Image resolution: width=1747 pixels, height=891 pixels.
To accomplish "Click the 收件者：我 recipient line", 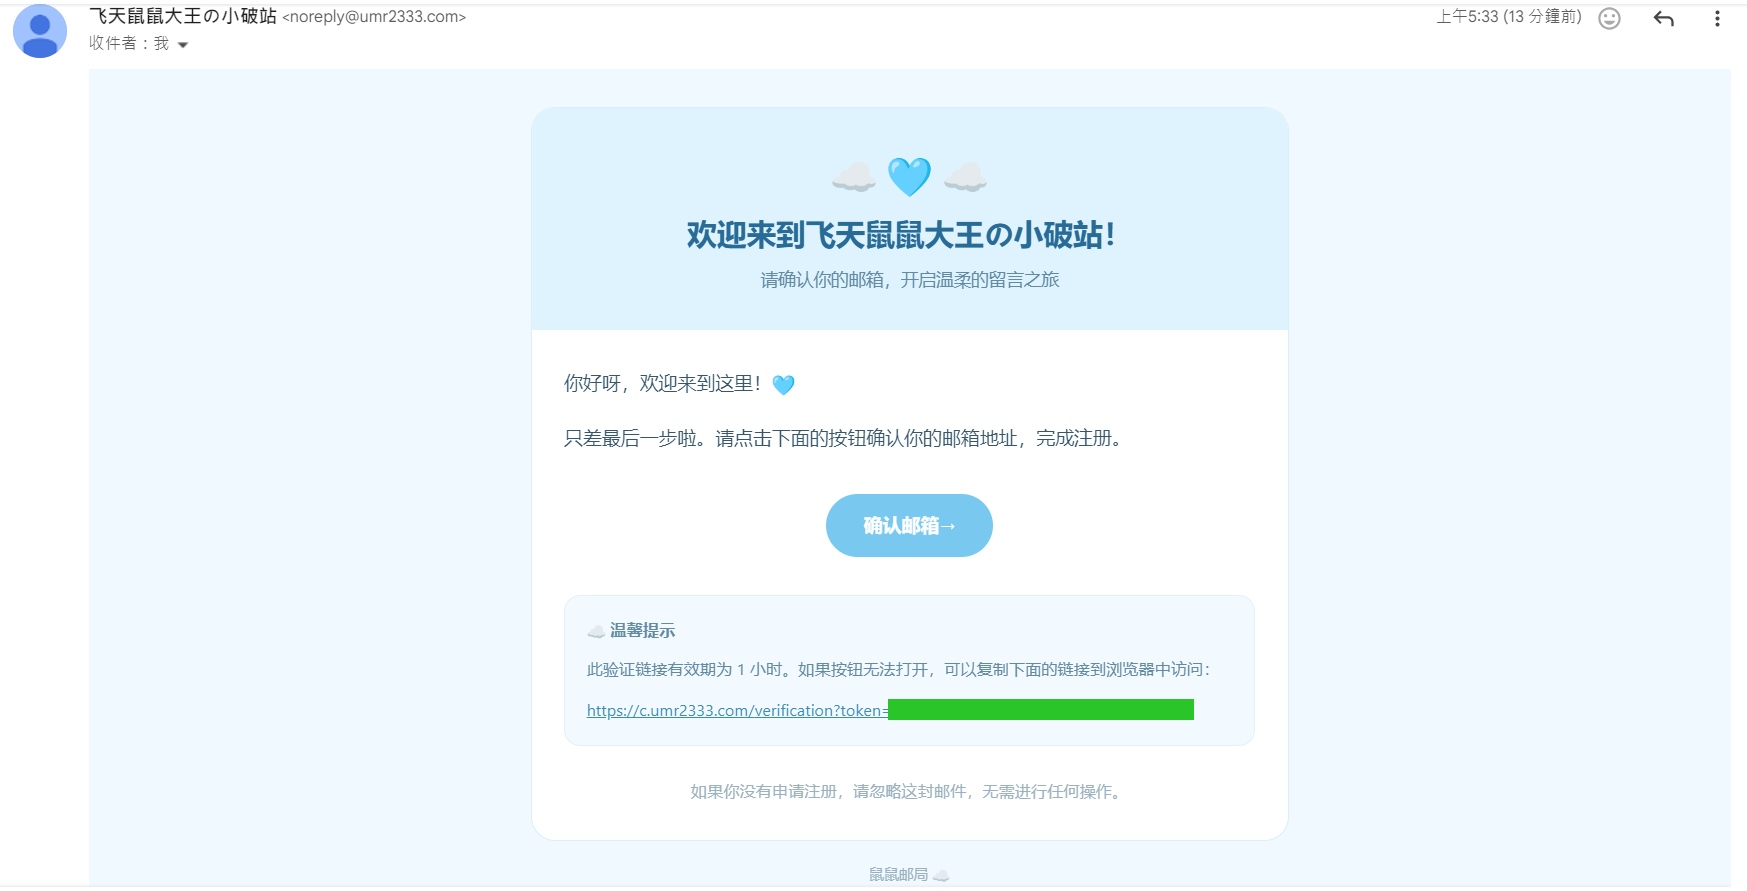I will click(x=129, y=44).
